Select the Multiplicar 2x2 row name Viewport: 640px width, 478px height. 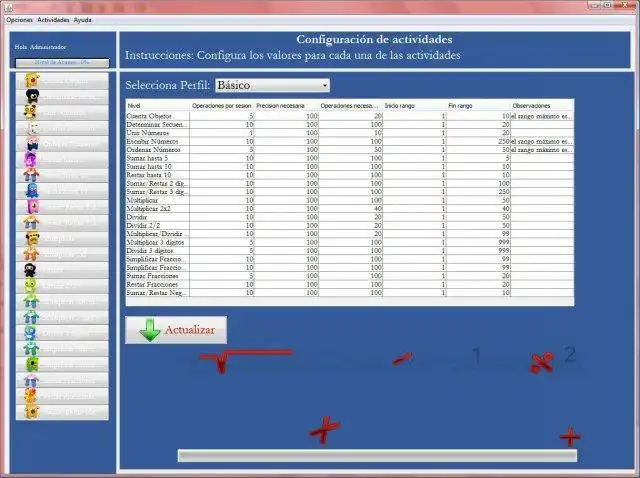point(158,209)
